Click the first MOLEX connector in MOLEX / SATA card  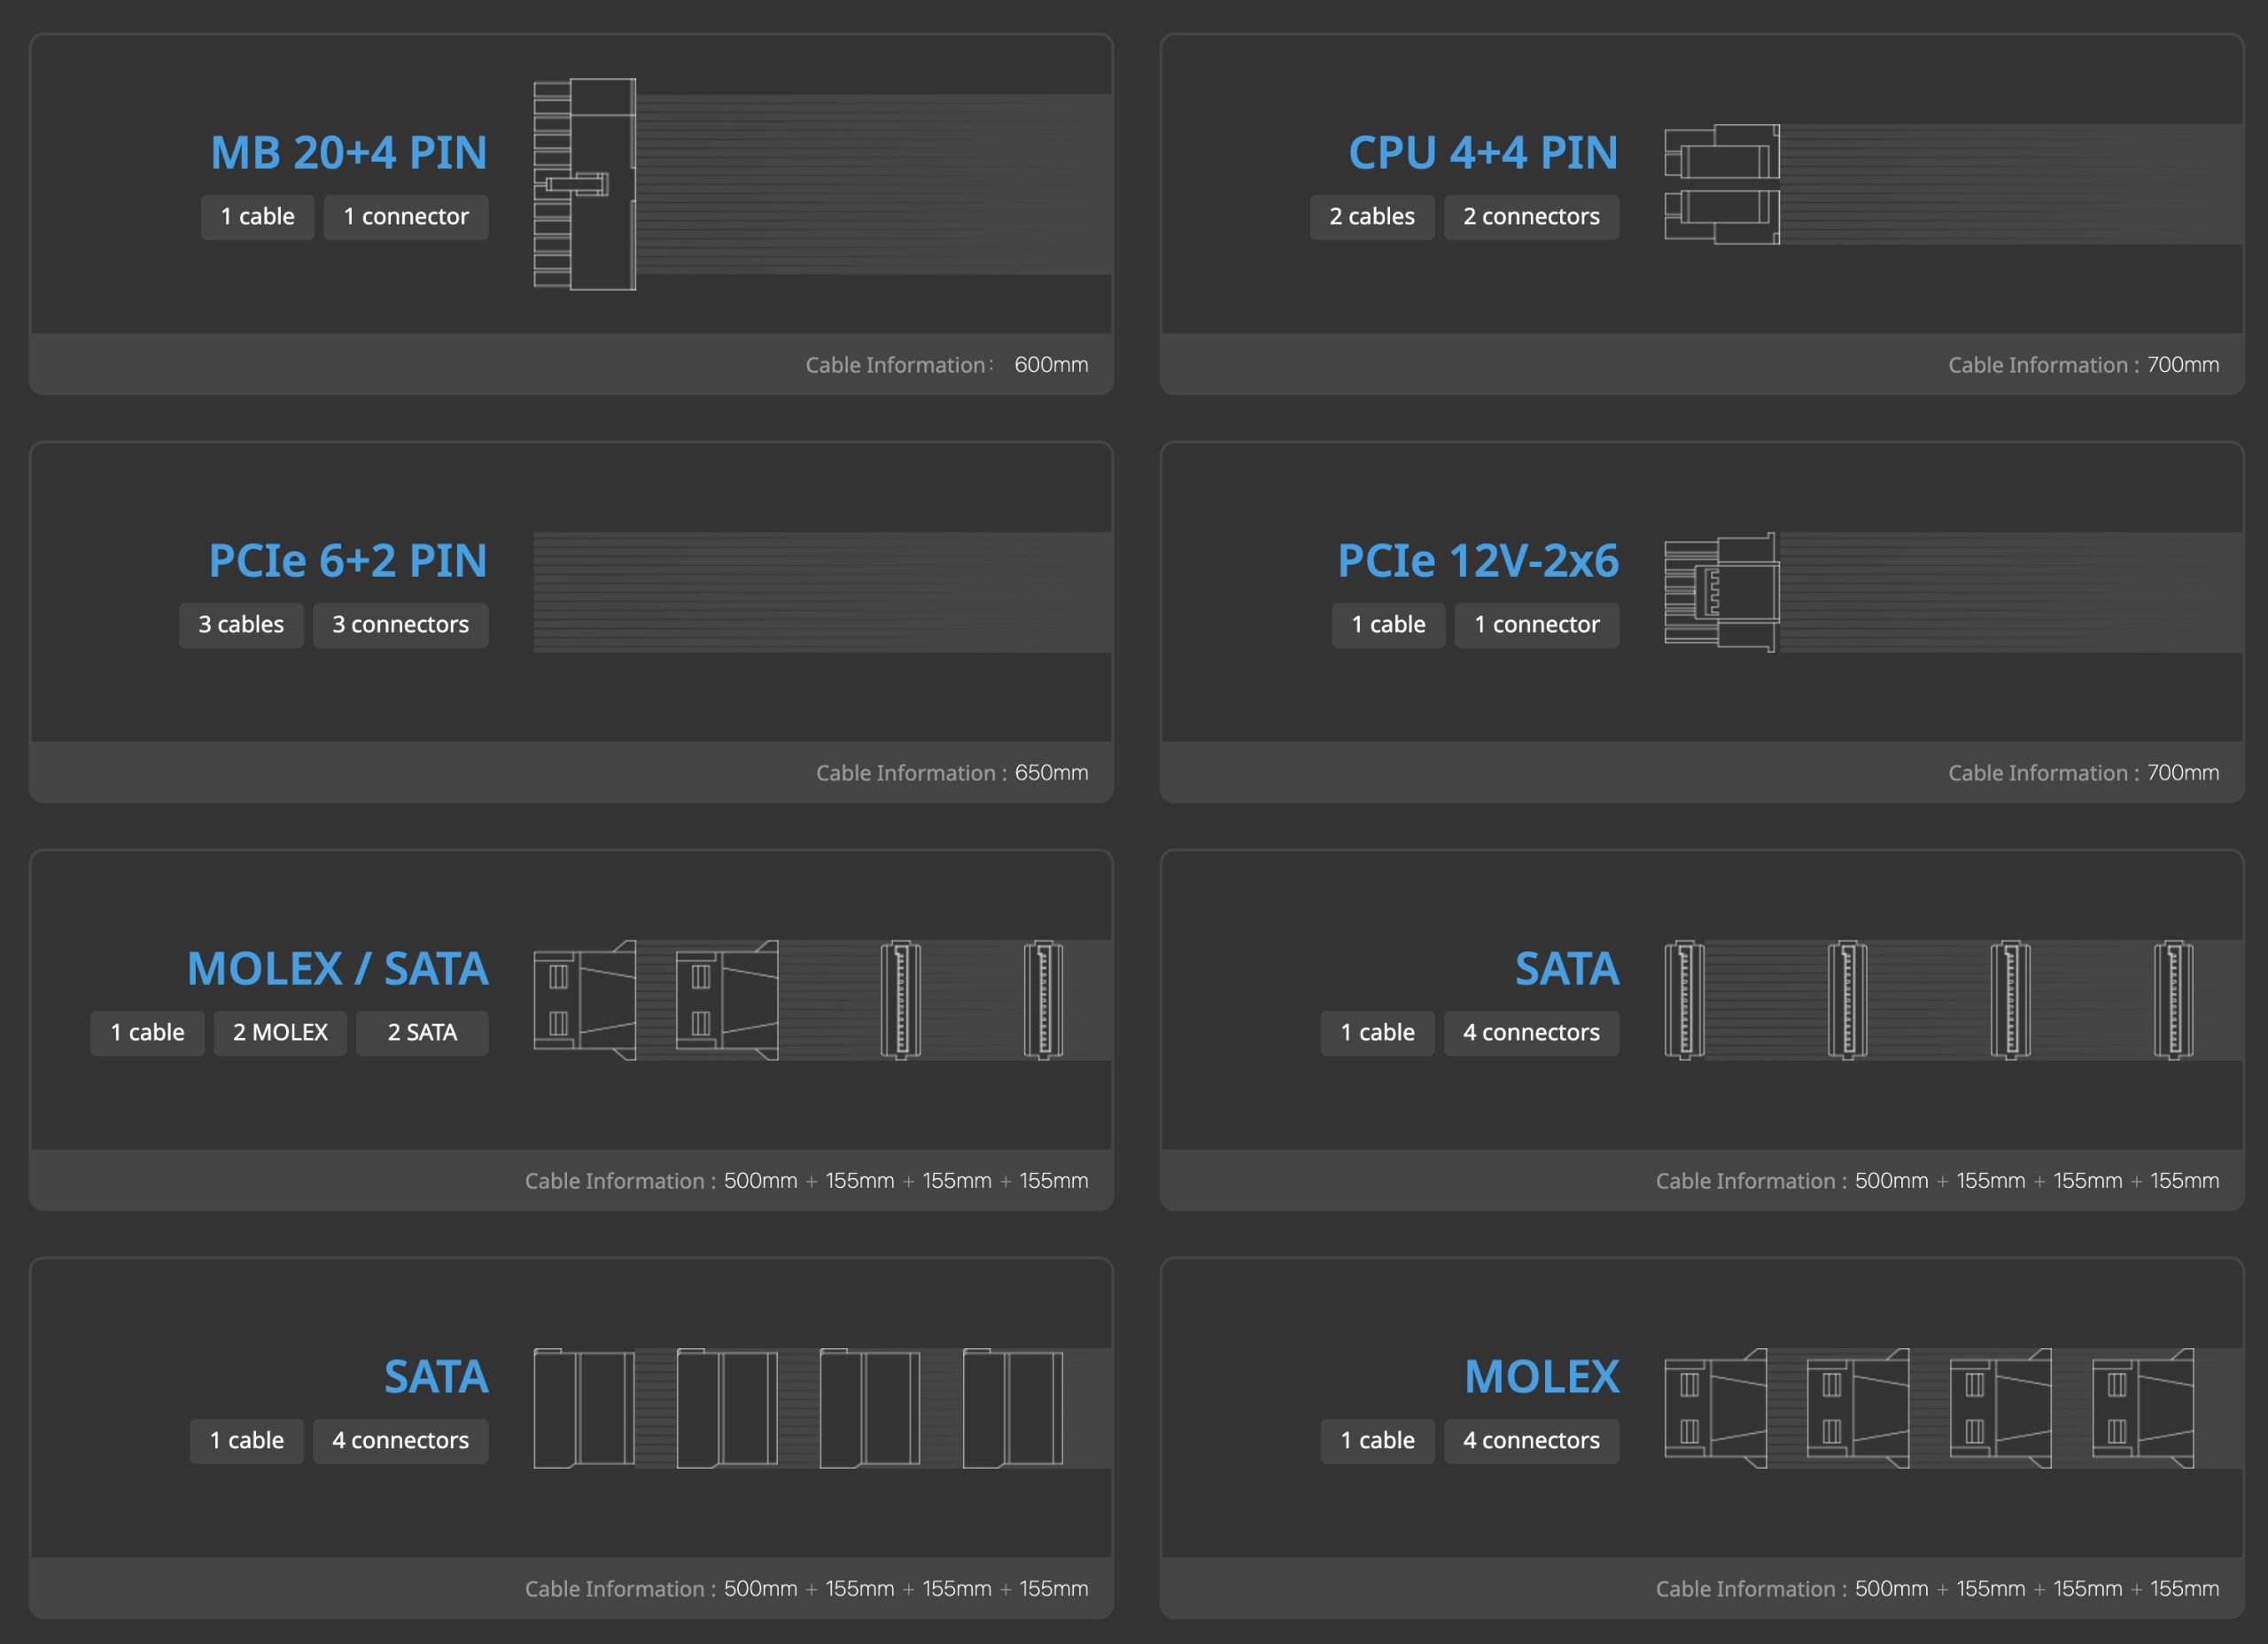coord(585,1000)
